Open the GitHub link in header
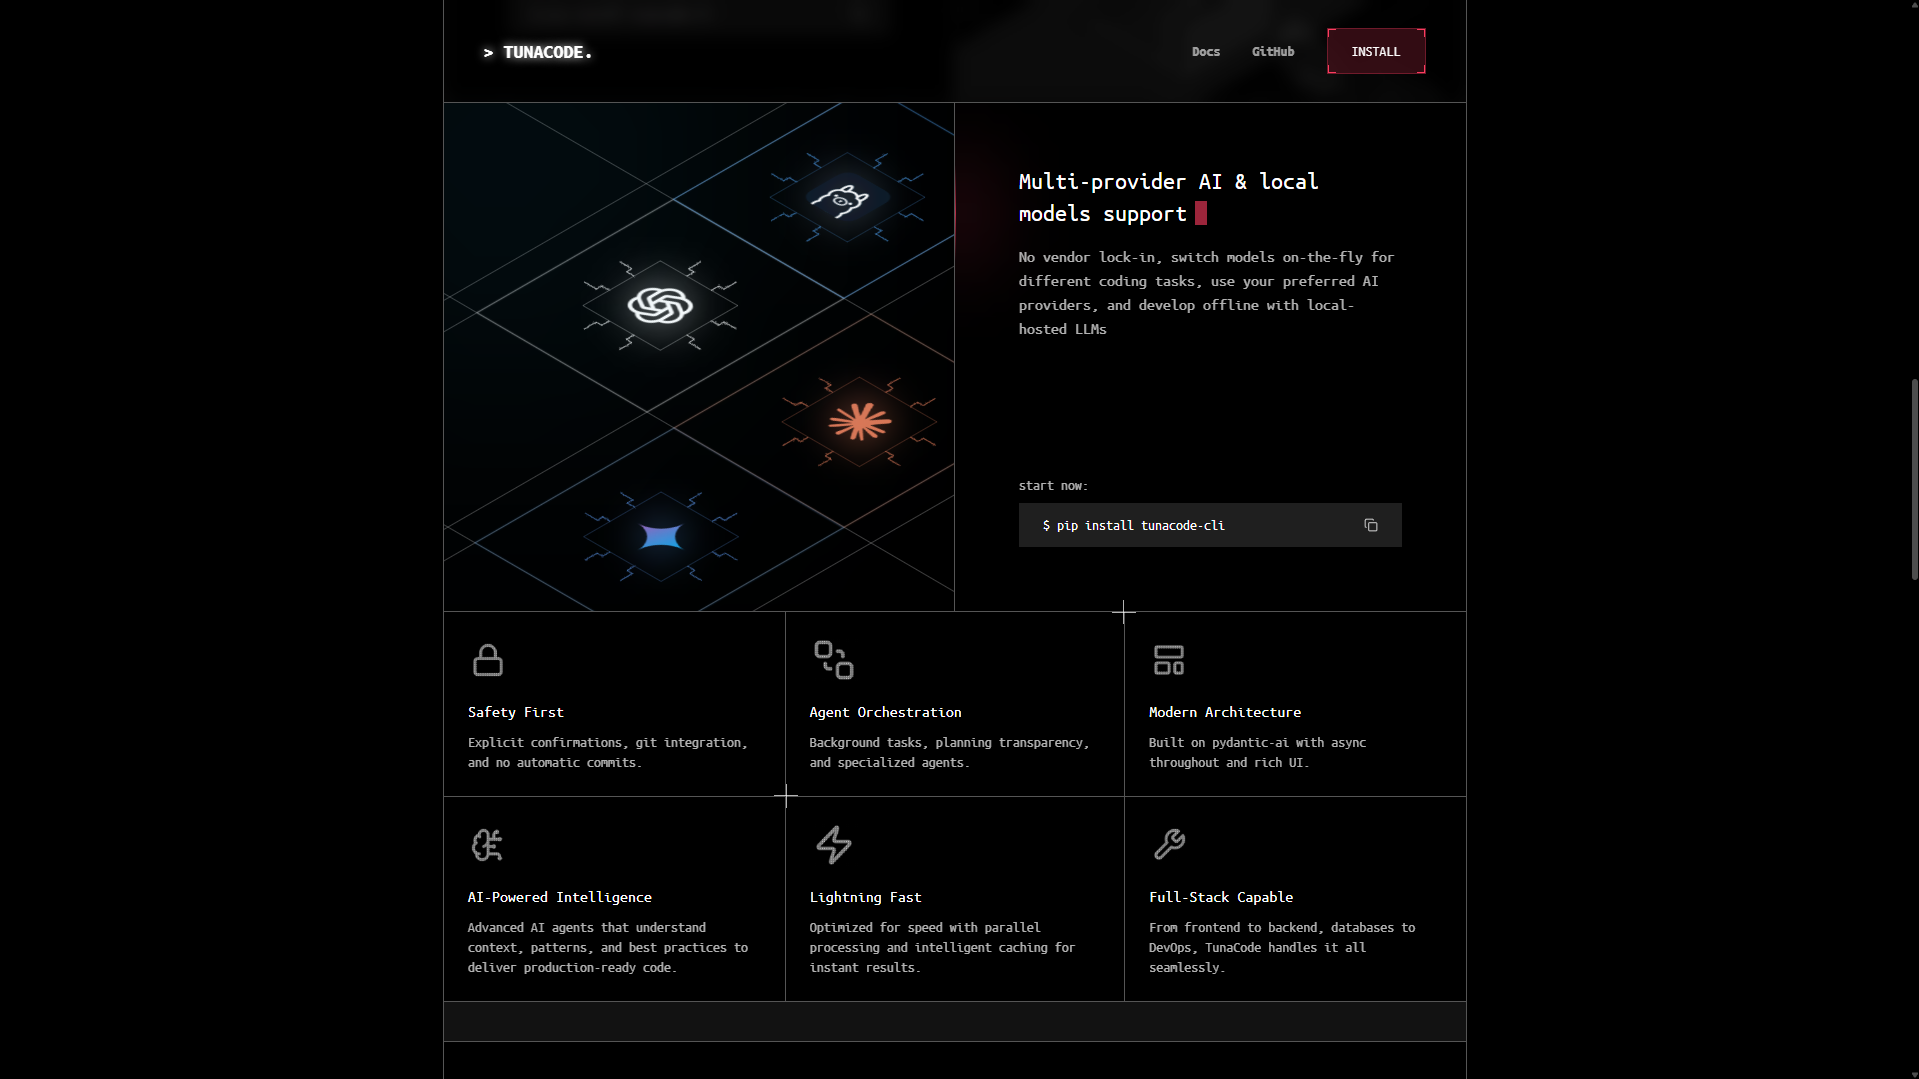1919x1079 pixels. [1272, 52]
